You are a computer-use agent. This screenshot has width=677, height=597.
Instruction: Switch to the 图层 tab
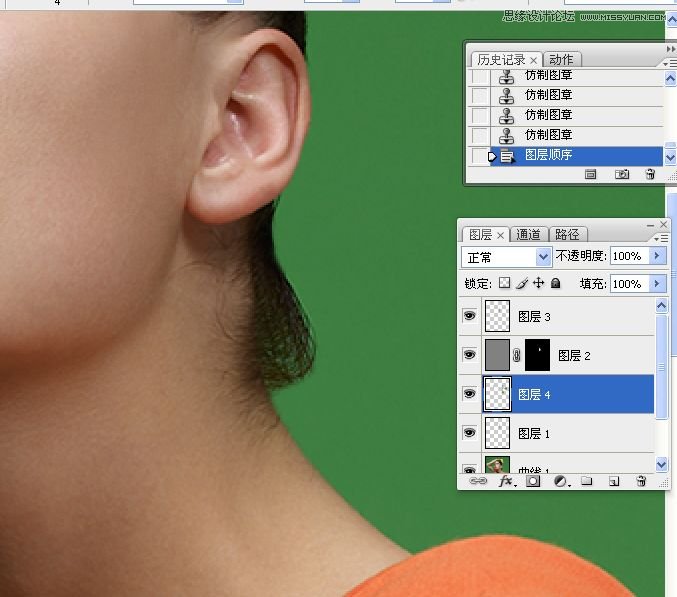coord(481,234)
